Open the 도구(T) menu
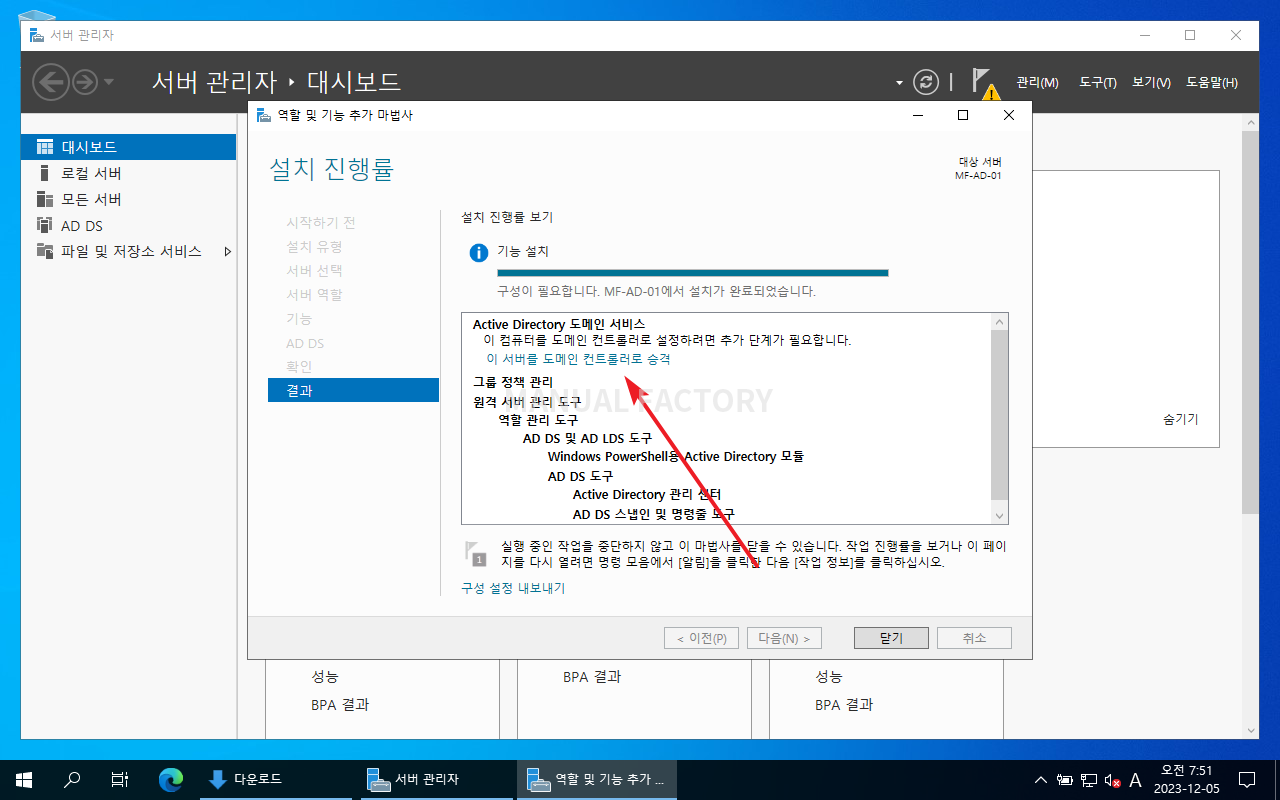1280x800 pixels. [1097, 83]
